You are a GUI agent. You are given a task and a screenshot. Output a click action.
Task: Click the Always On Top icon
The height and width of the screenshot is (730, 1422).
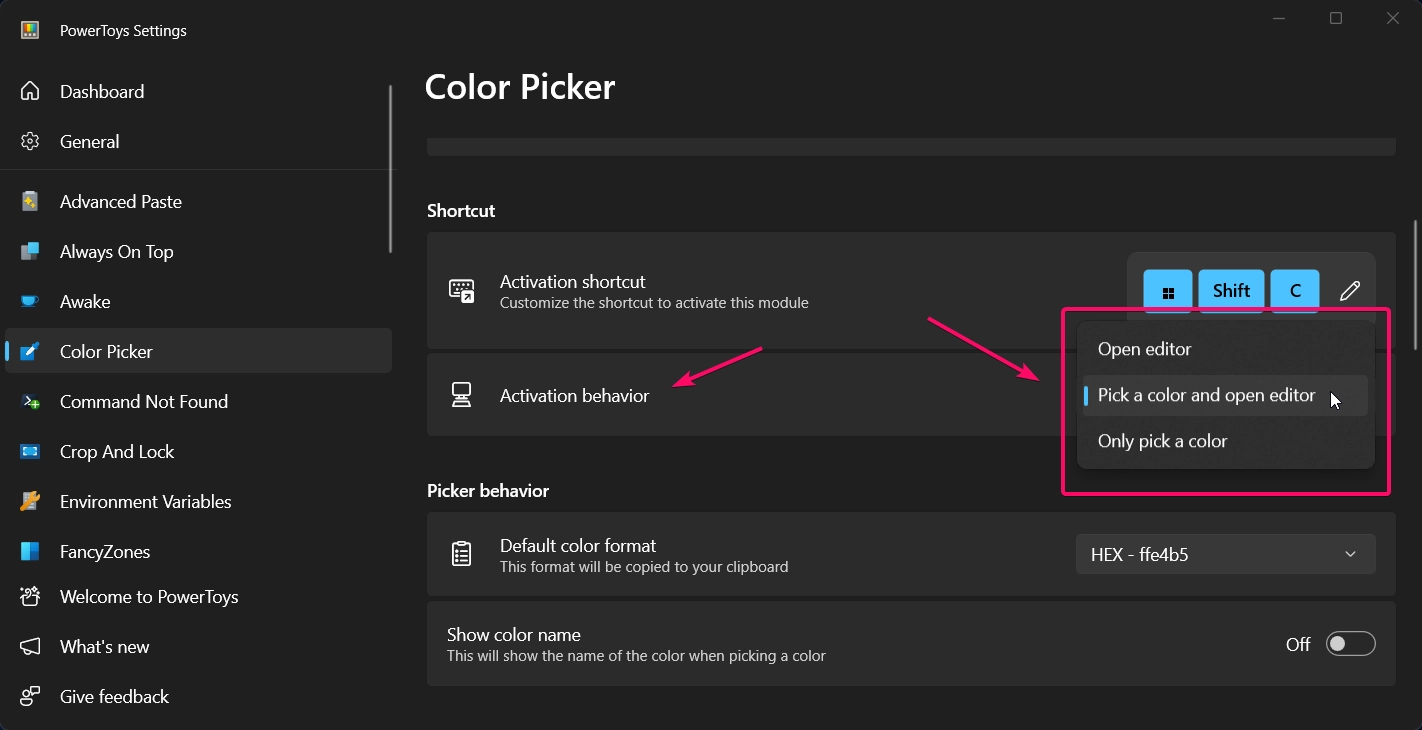click(30, 251)
